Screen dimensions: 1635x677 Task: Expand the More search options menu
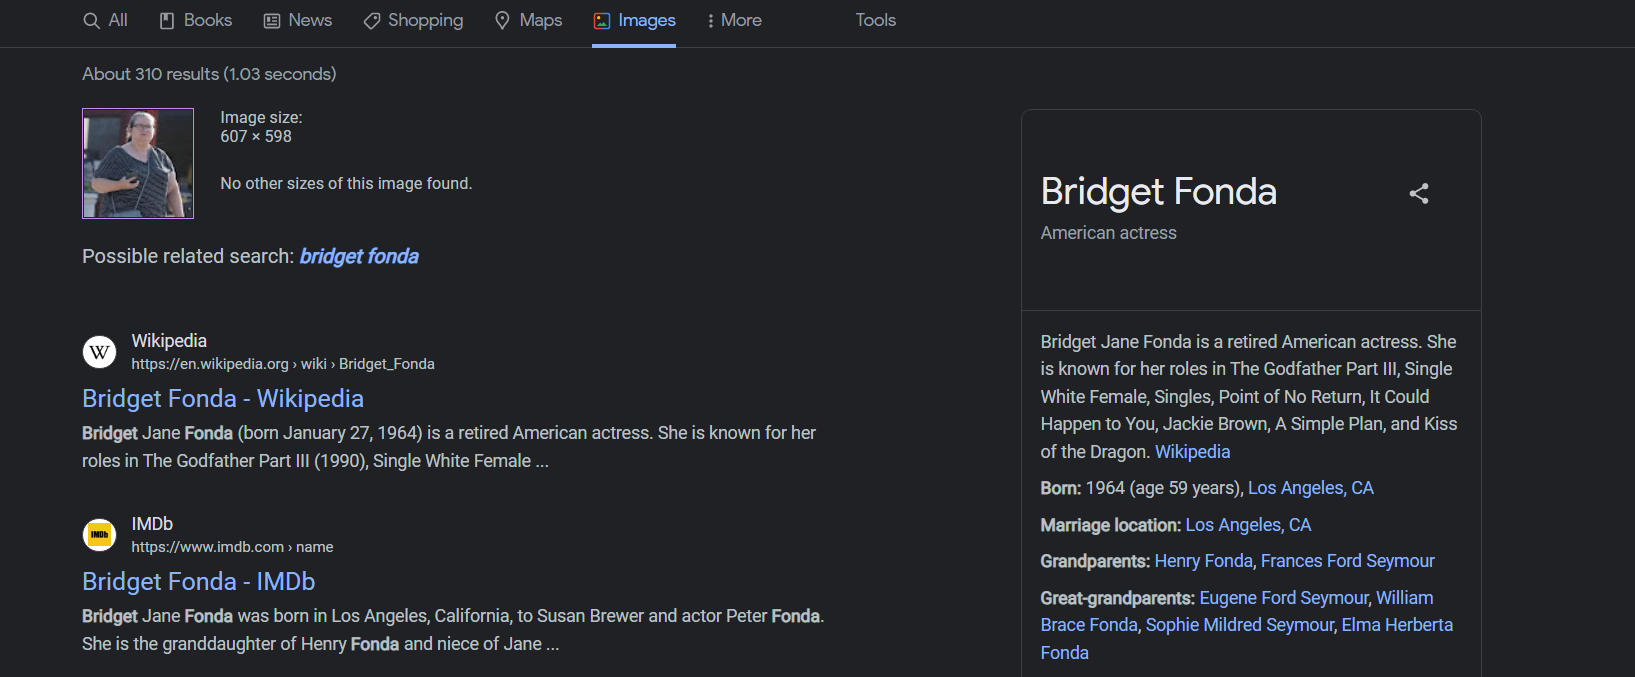tap(734, 20)
